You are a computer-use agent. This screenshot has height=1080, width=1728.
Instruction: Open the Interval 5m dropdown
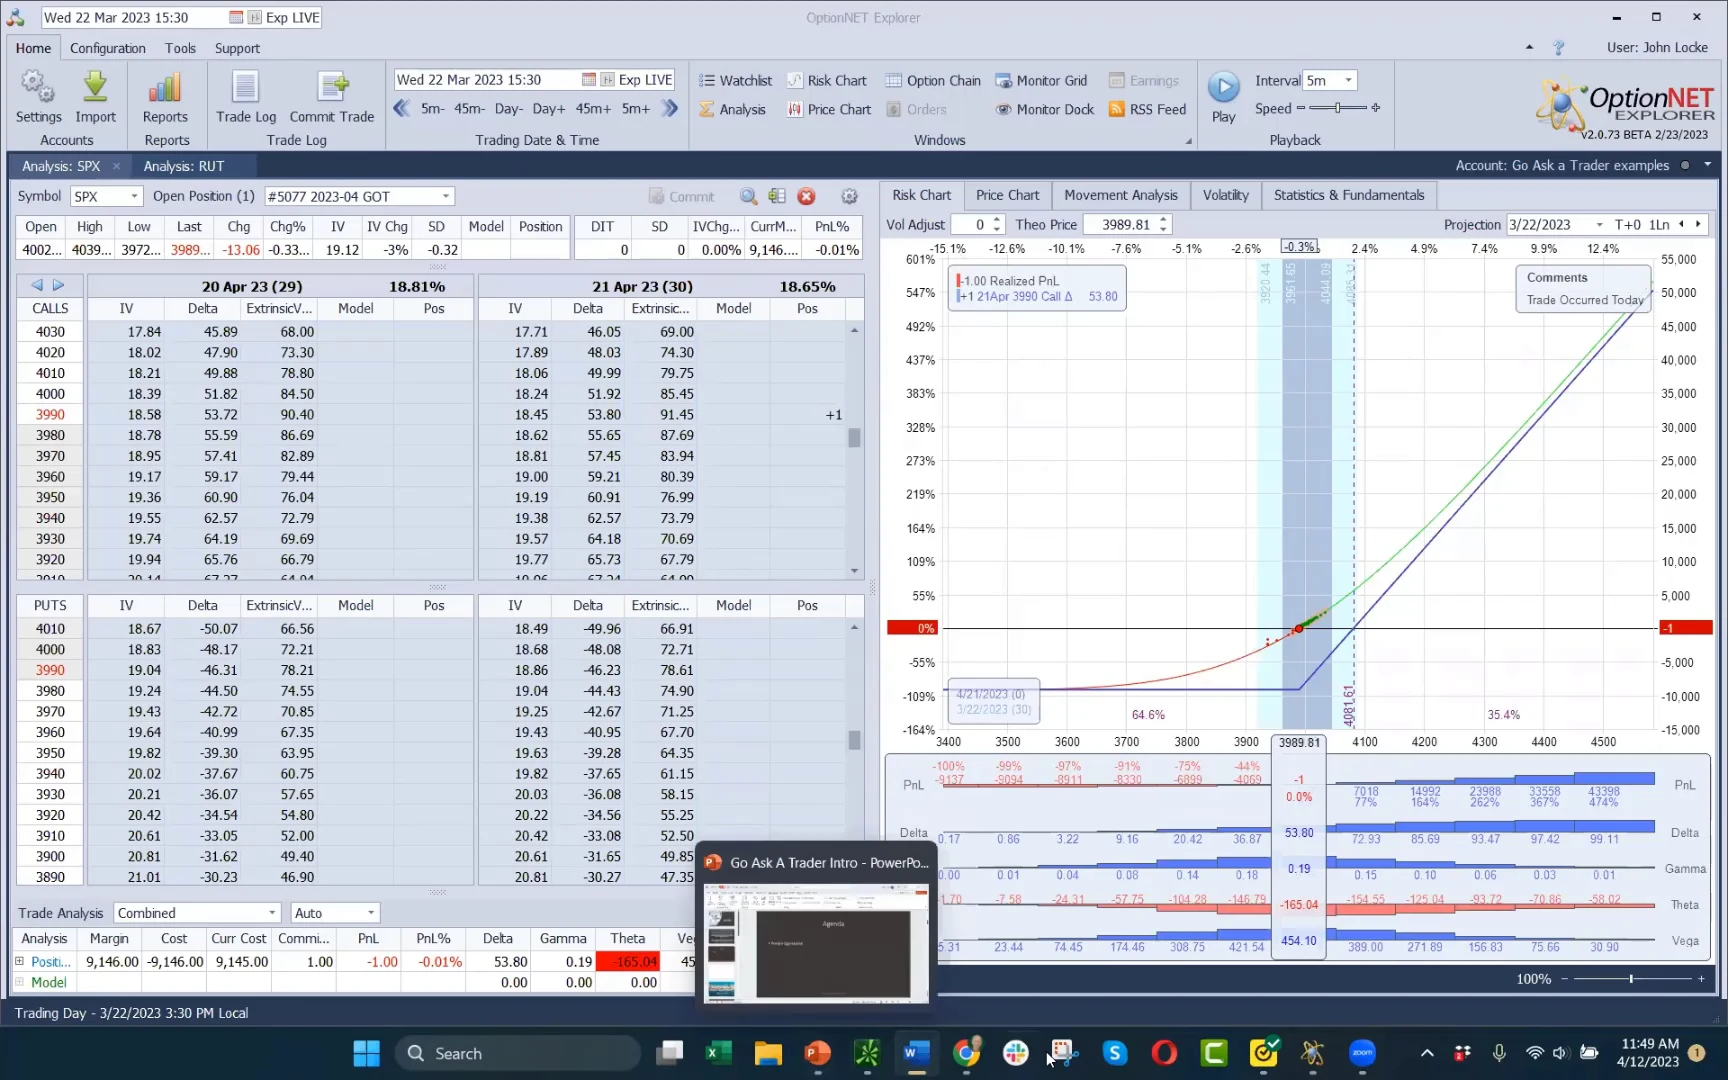coord(1348,80)
